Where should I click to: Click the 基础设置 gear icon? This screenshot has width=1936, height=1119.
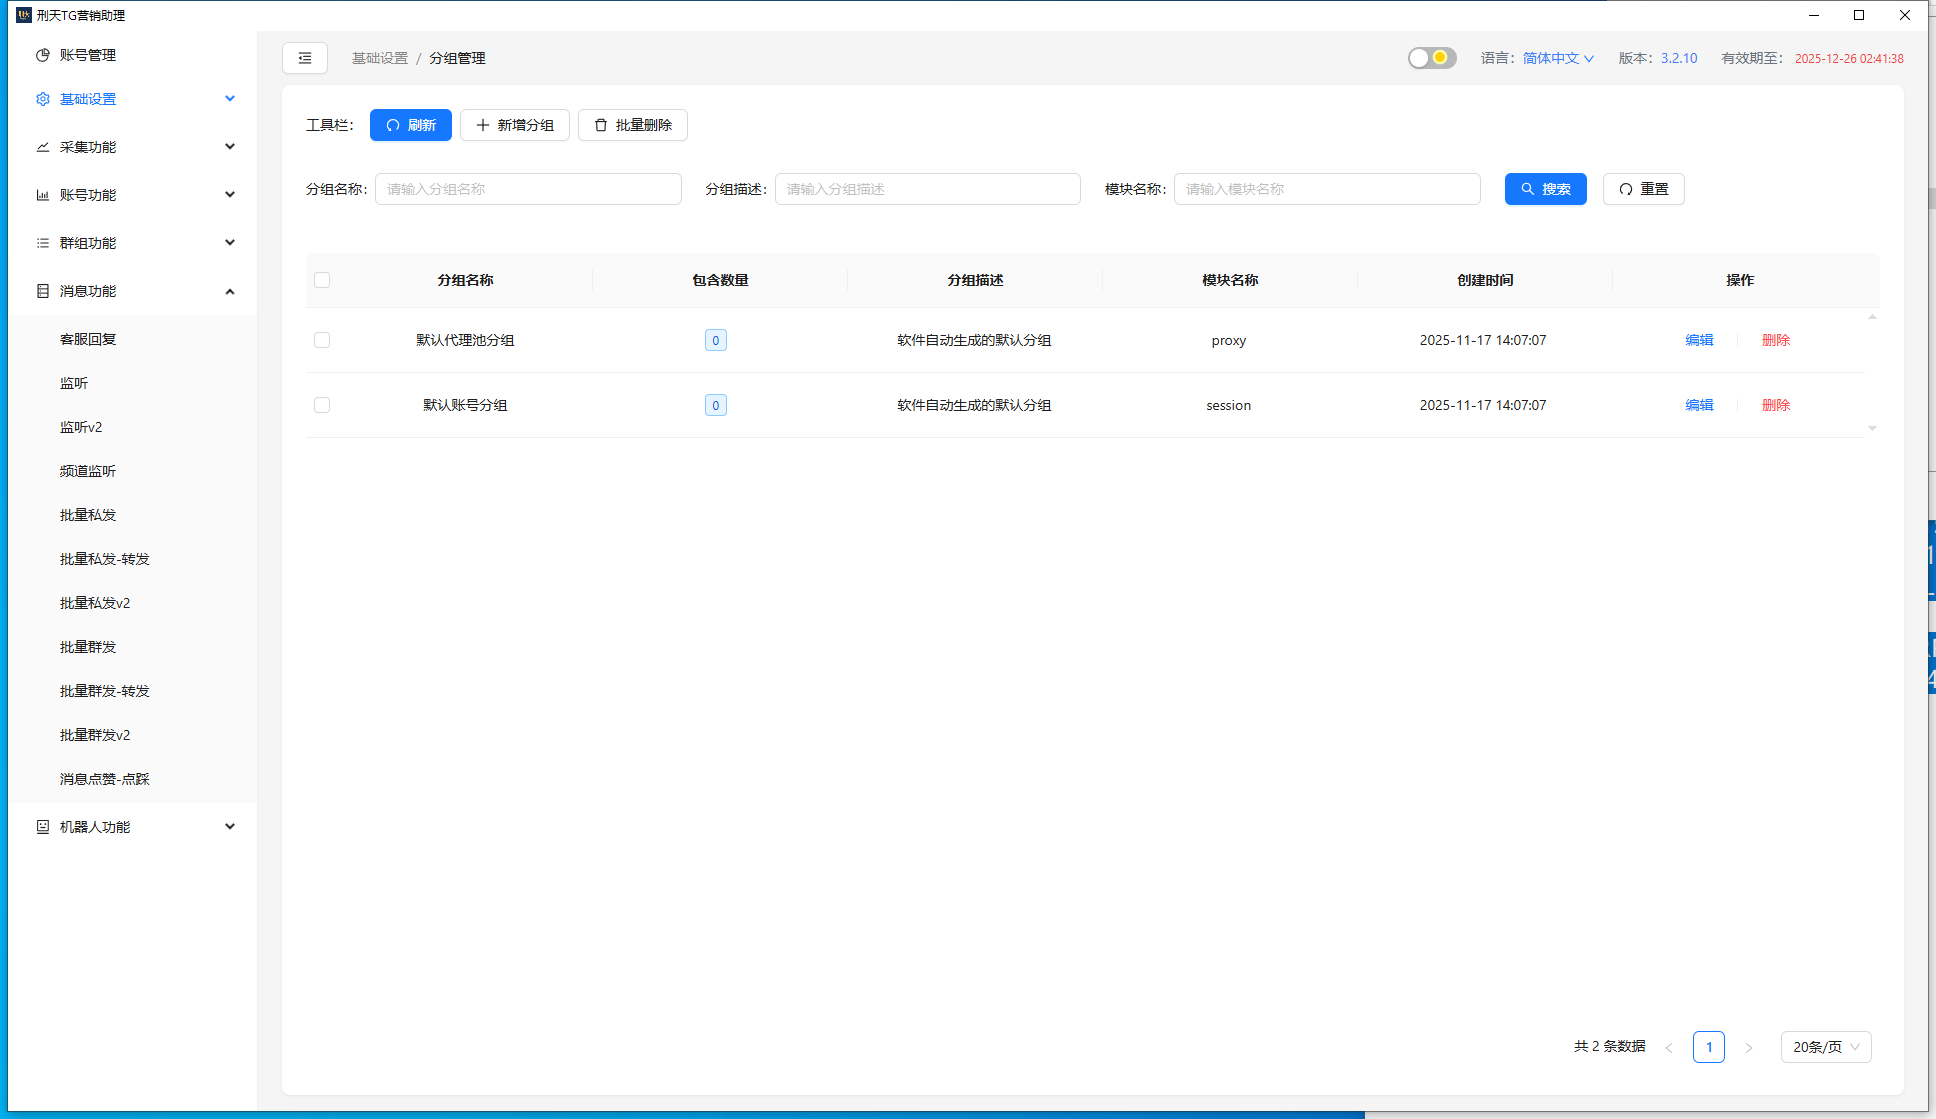pos(42,98)
